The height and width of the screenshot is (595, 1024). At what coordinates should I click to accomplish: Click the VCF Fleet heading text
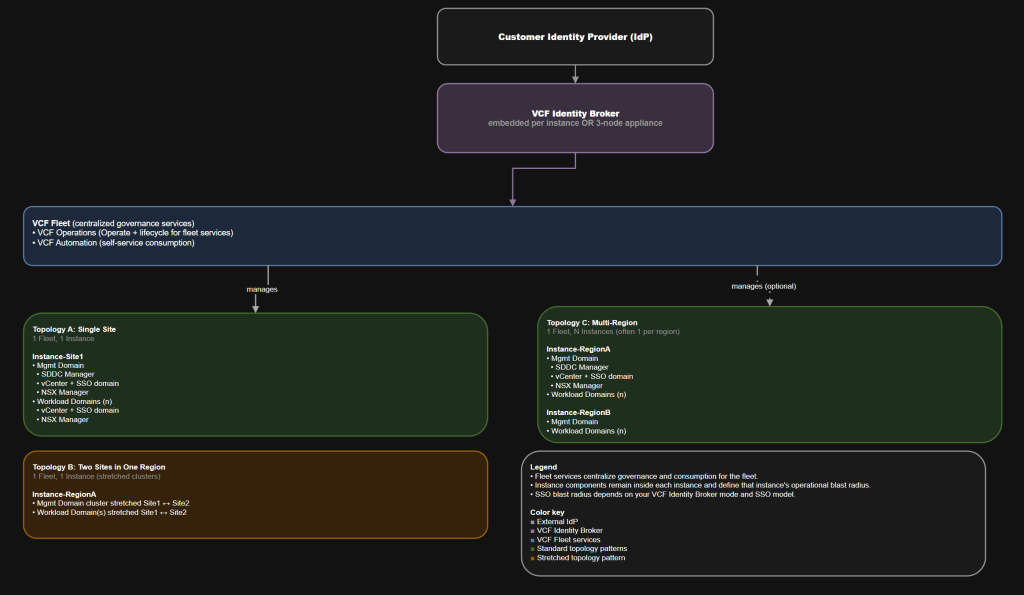coord(51,222)
